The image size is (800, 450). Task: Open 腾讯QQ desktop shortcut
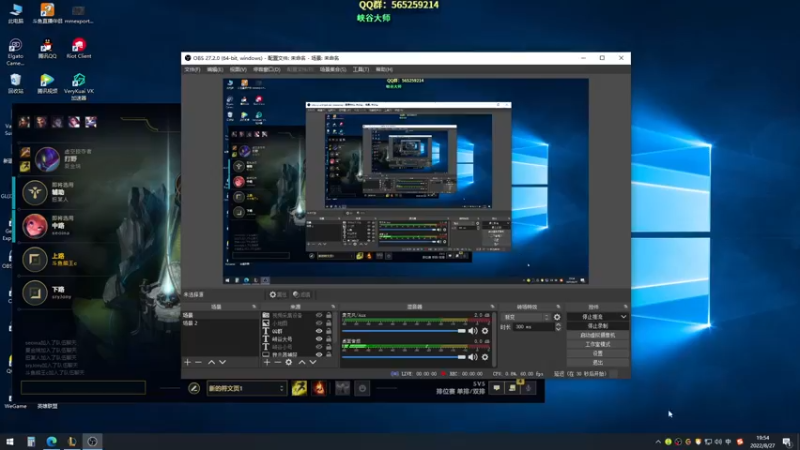click(x=47, y=49)
